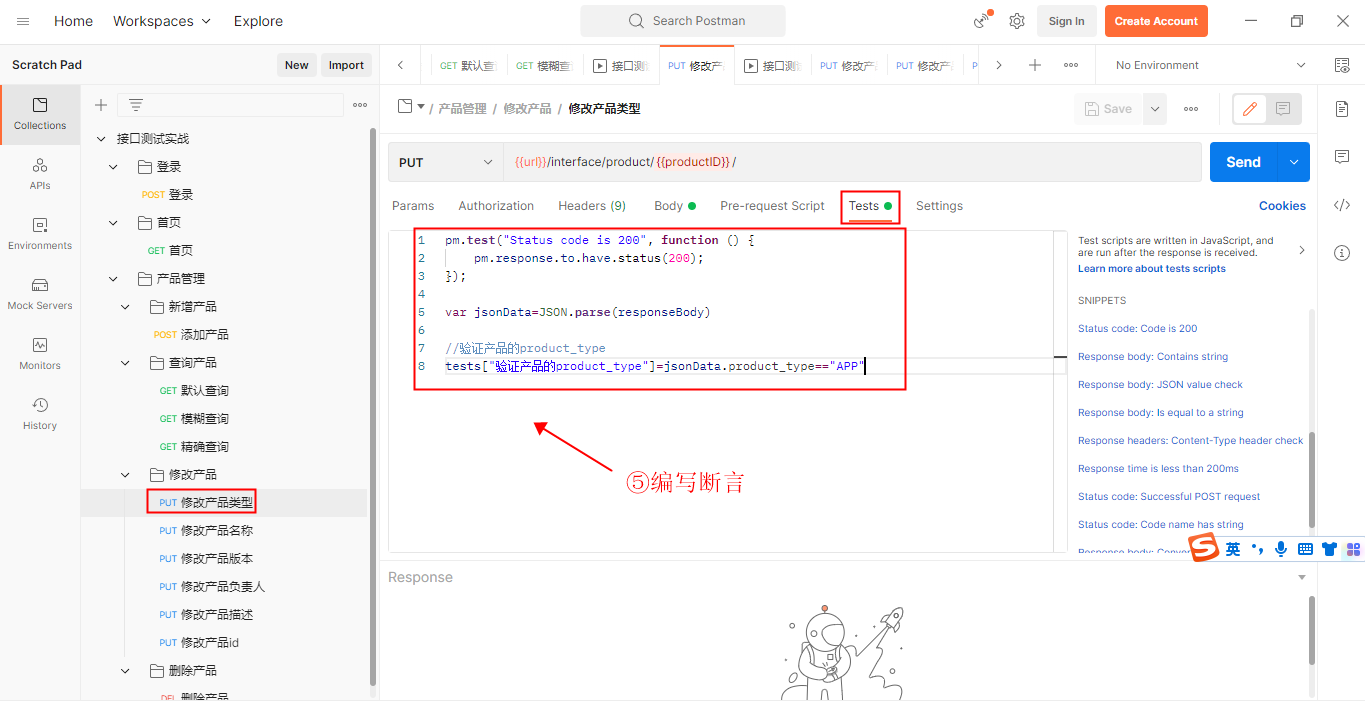Switch to the Headers (9) tab
This screenshot has width=1365, height=704.
[x=592, y=206]
